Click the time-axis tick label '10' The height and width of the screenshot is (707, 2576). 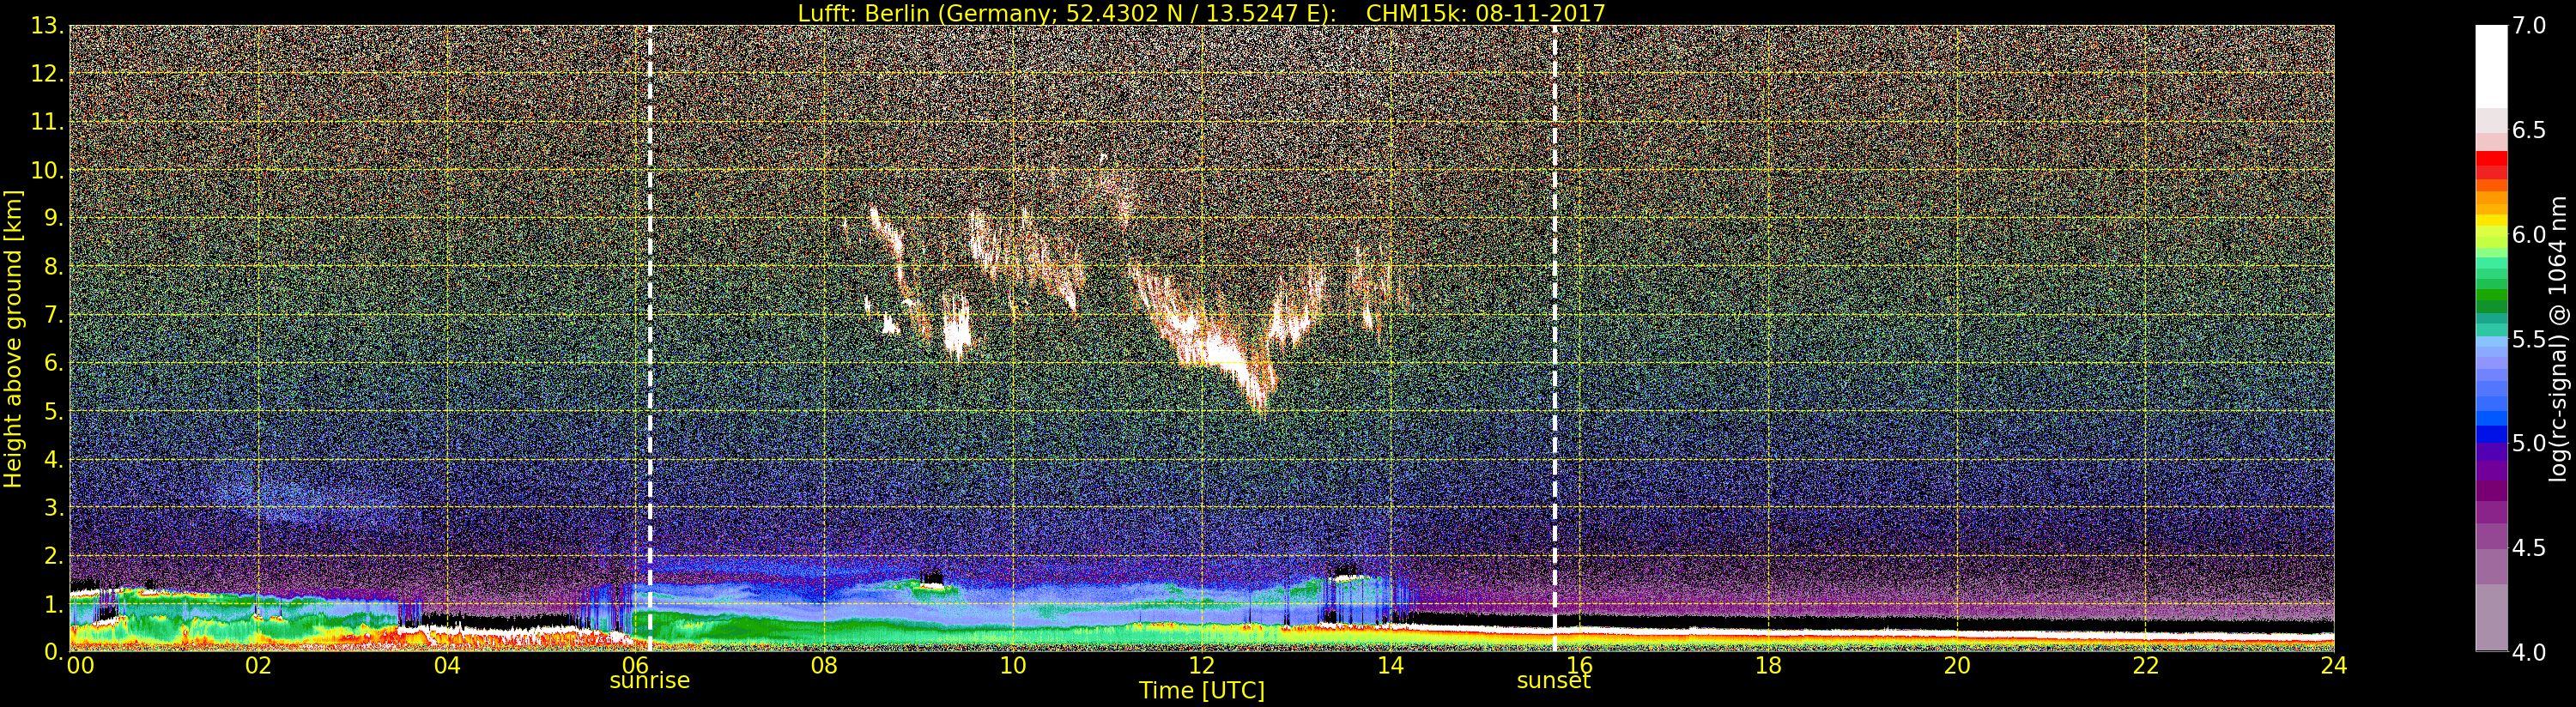coord(1013,665)
